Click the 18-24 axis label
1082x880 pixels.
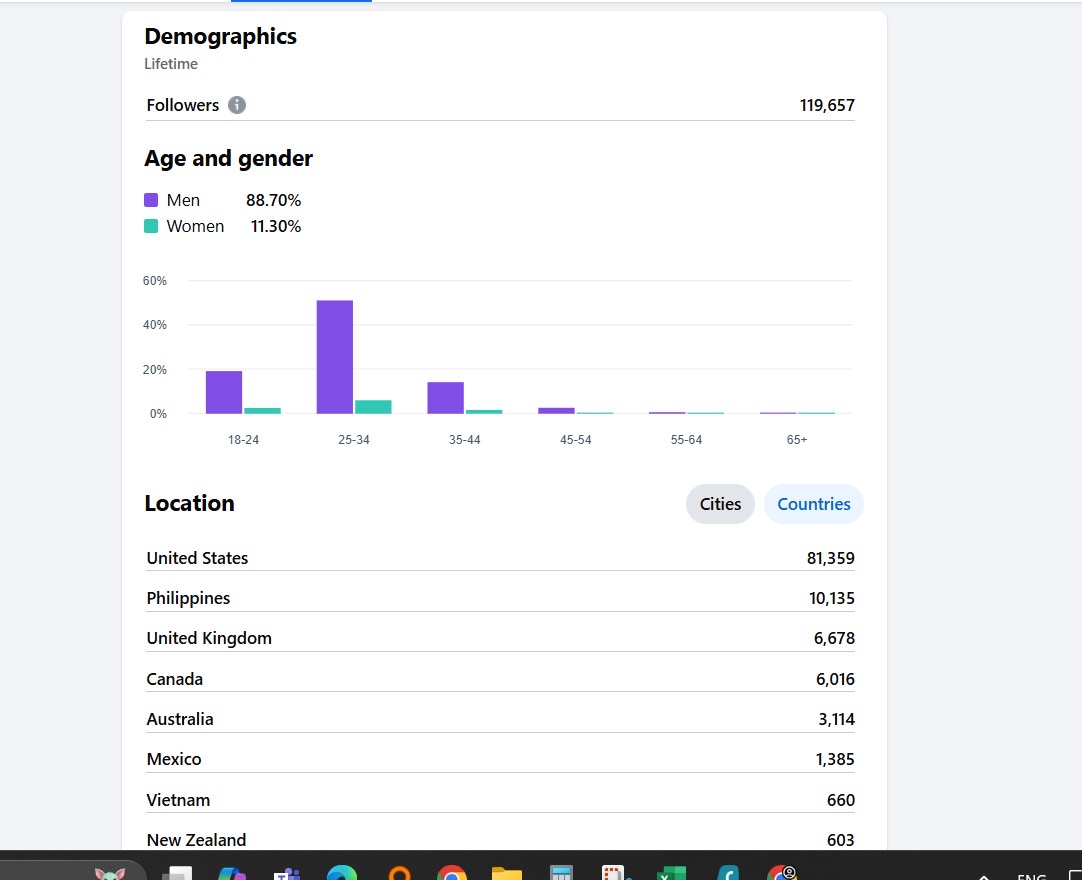coord(244,440)
